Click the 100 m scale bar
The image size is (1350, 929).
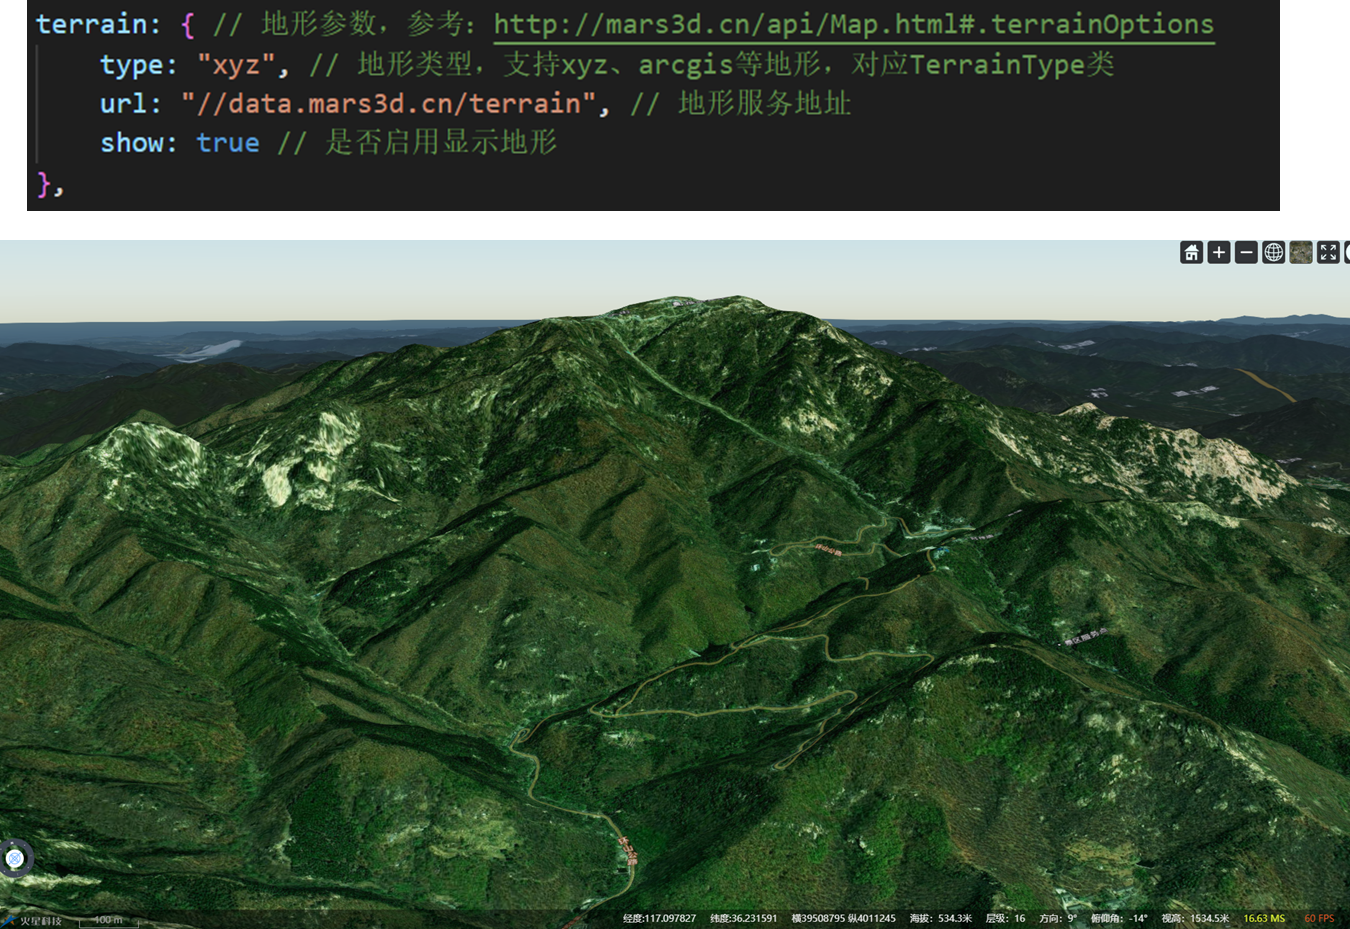[x=108, y=920]
